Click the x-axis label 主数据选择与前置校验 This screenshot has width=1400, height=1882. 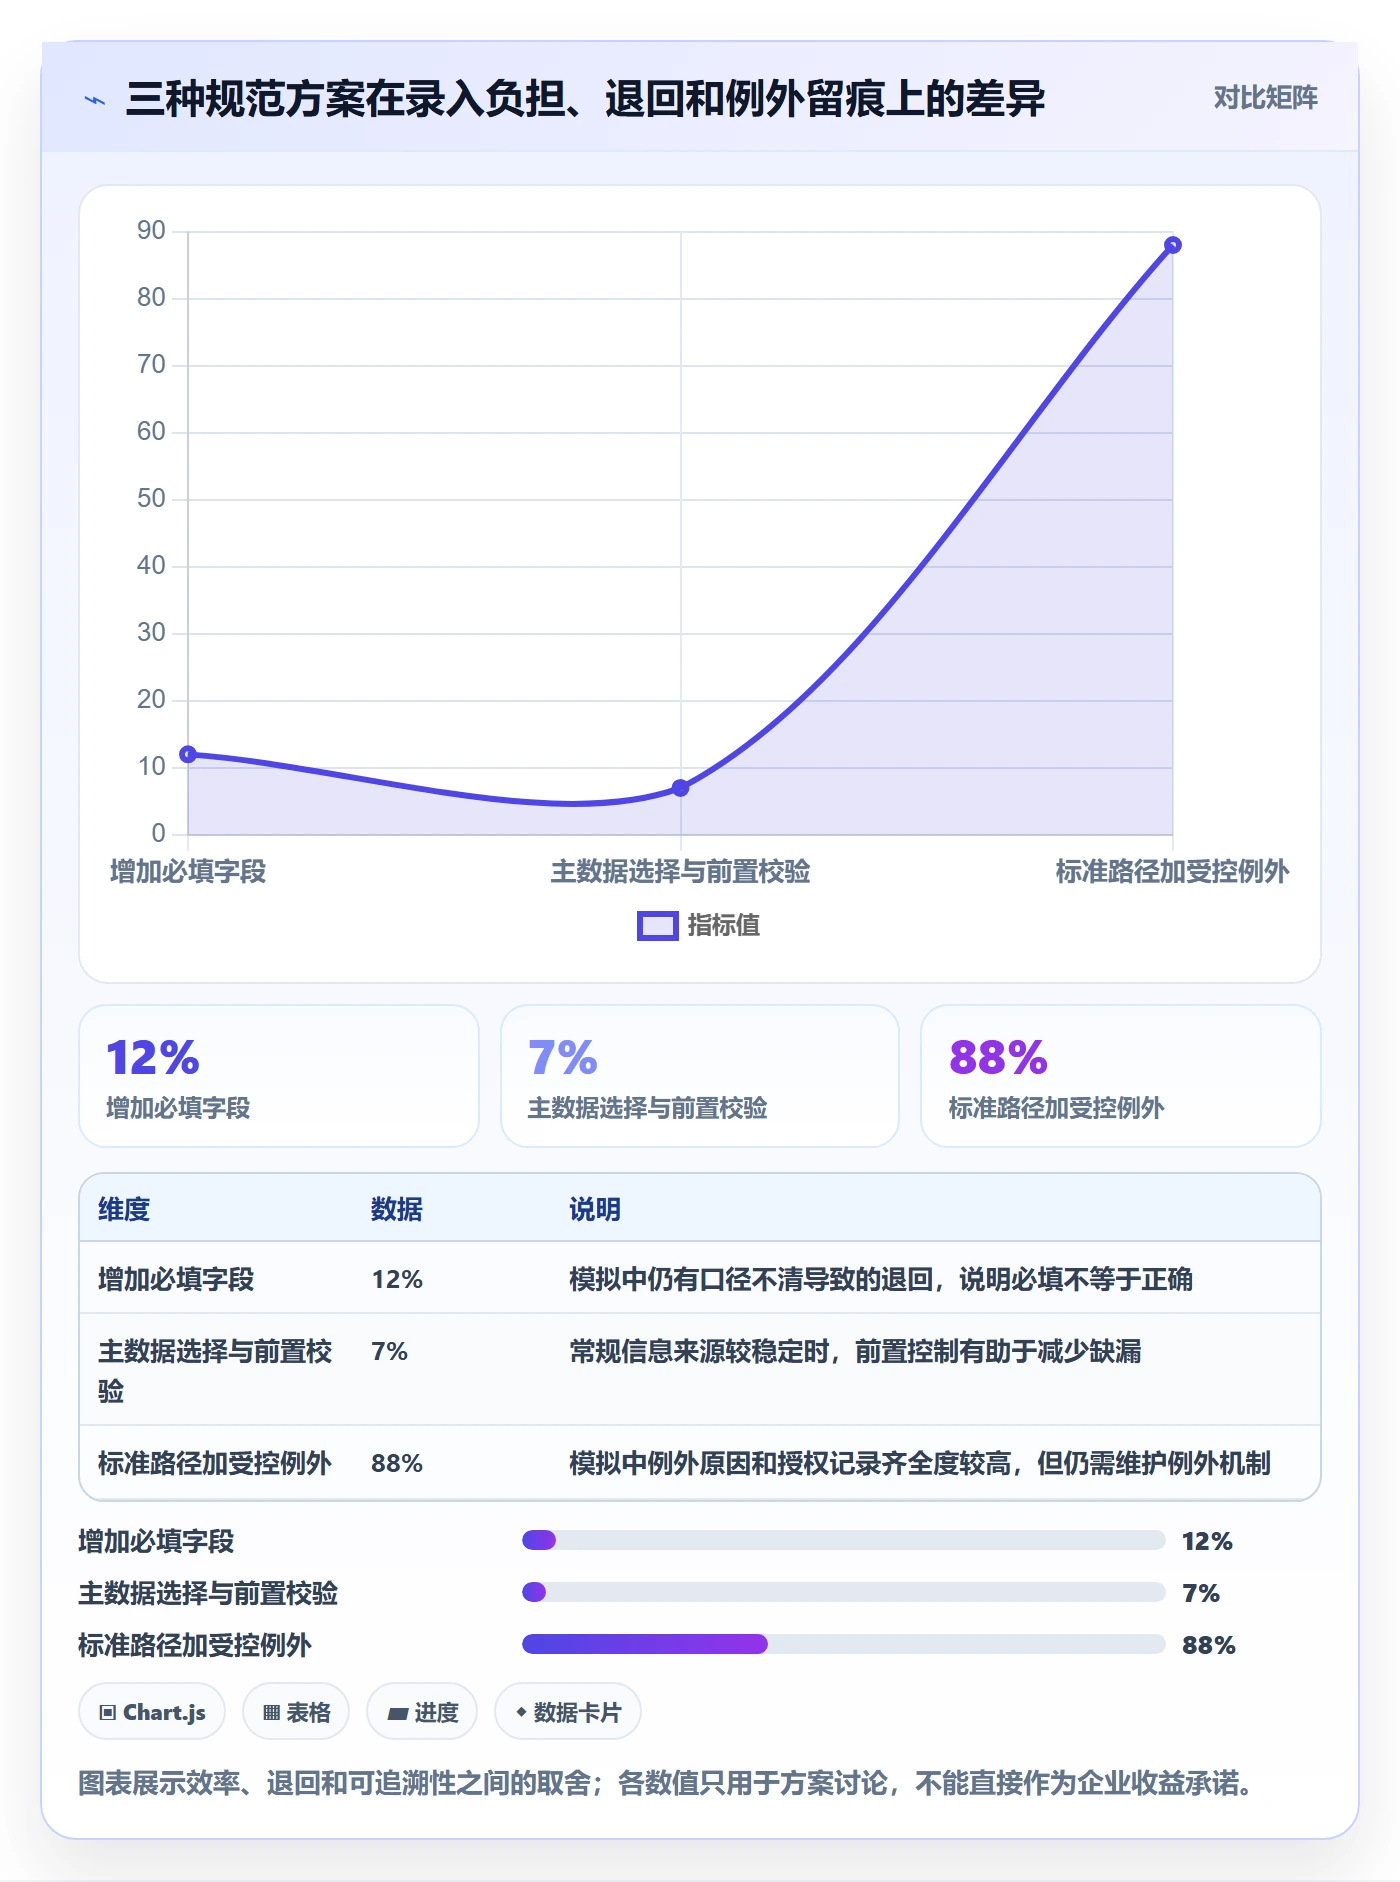680,871
